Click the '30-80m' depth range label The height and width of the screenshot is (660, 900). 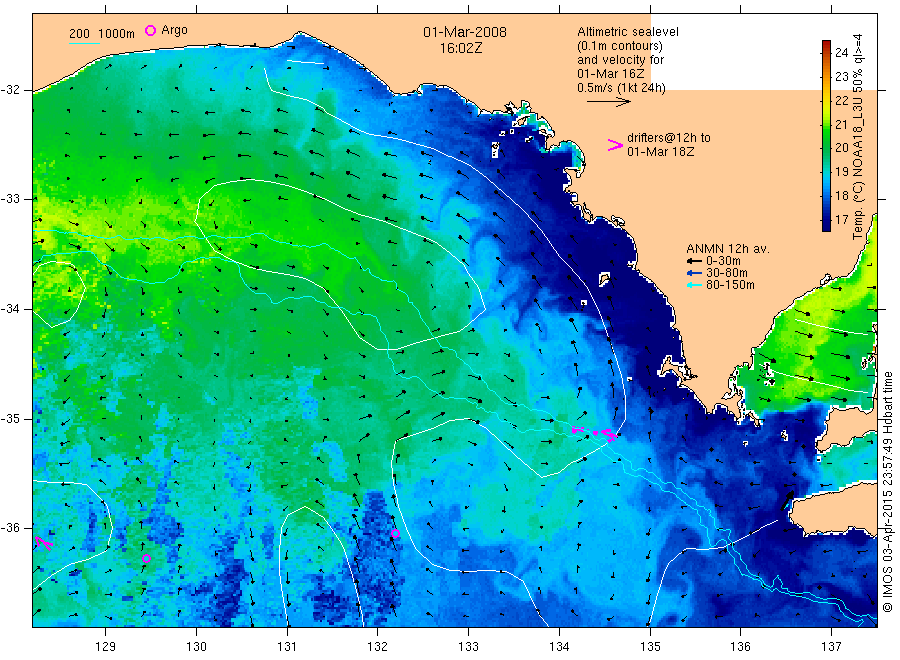coord(727,273)
